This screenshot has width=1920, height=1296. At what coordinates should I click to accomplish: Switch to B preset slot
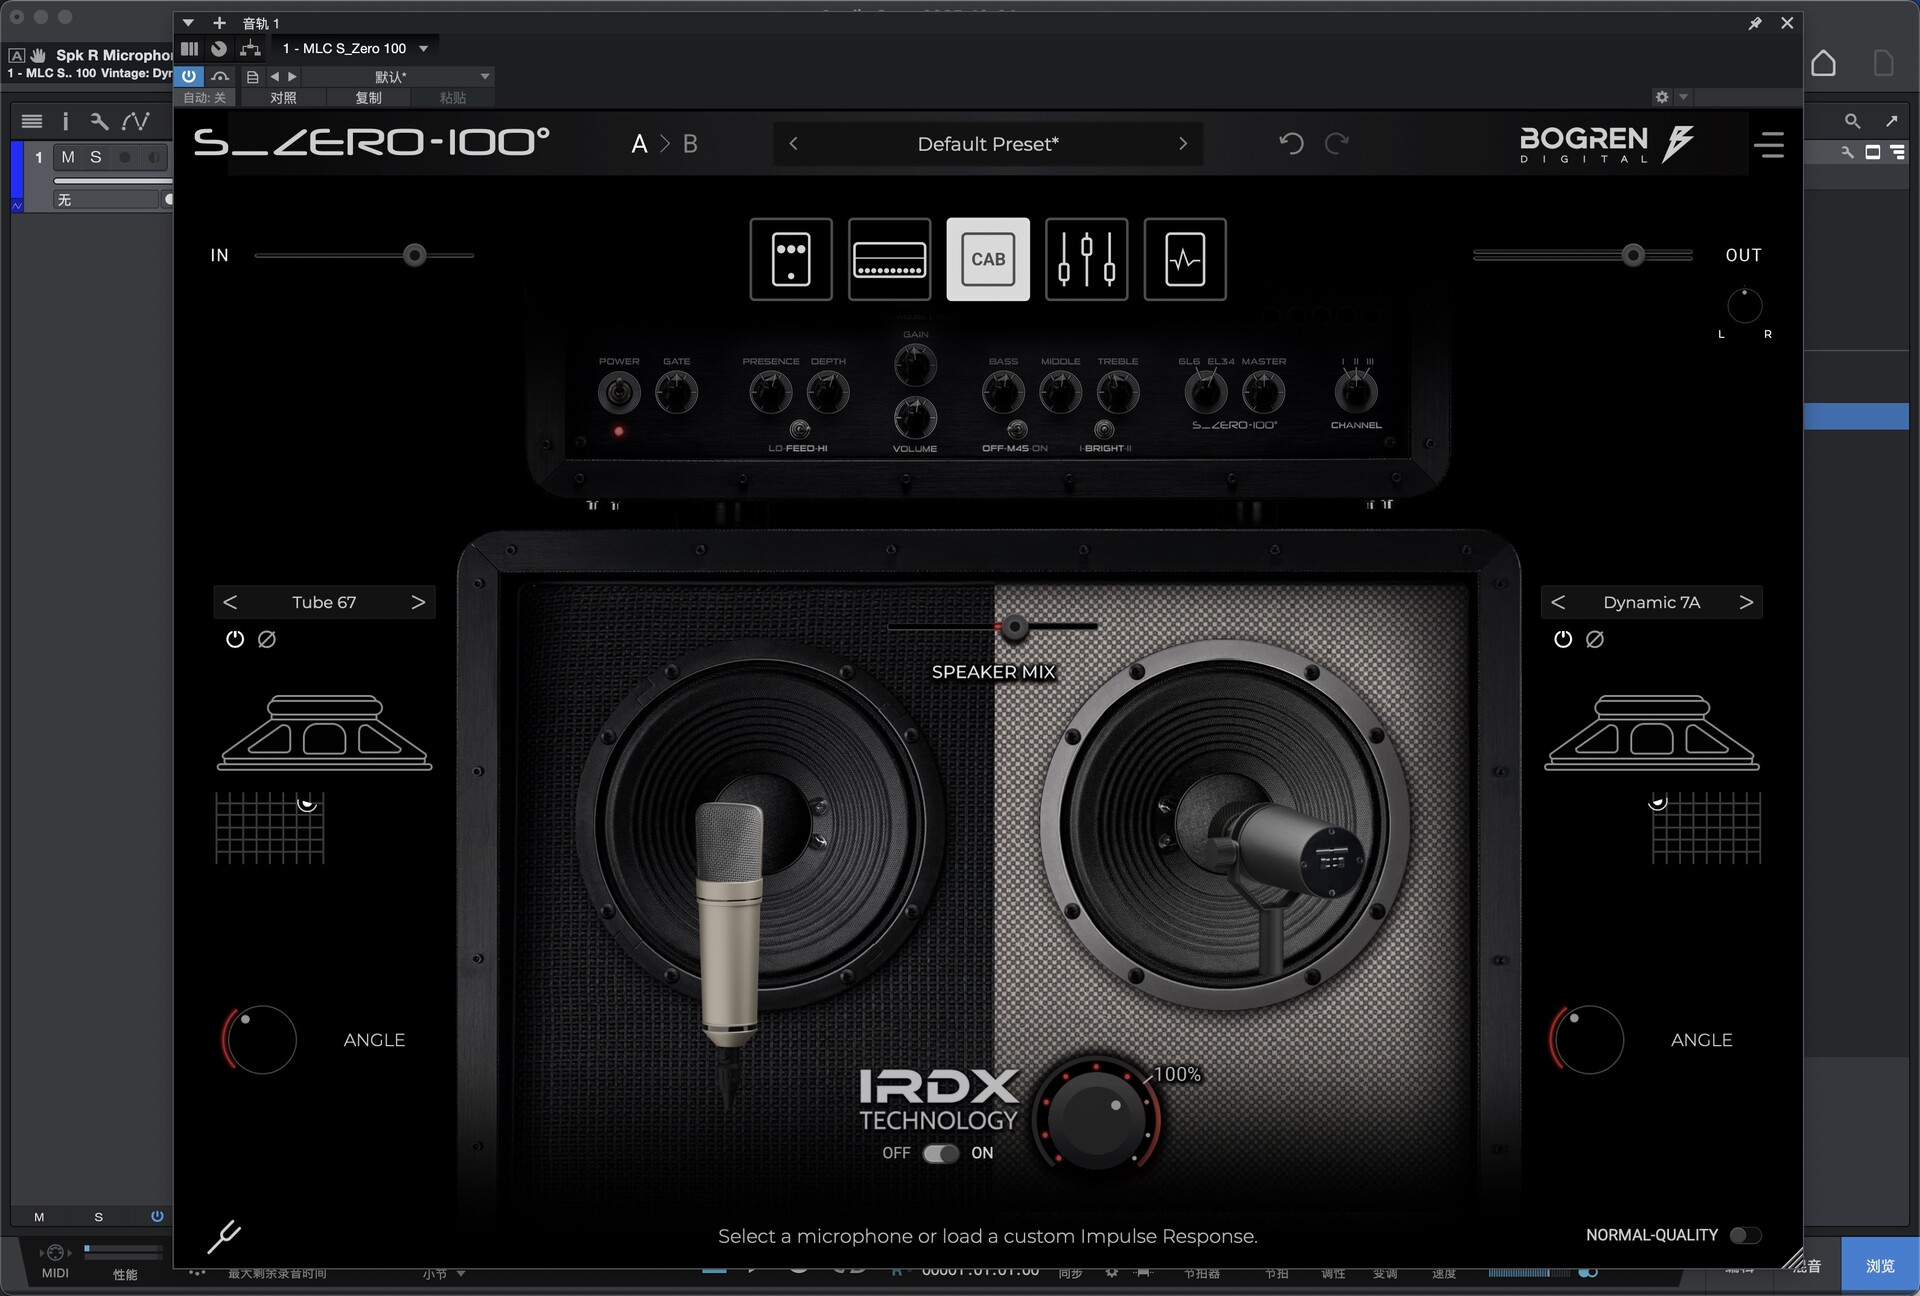tap(690, 144)
